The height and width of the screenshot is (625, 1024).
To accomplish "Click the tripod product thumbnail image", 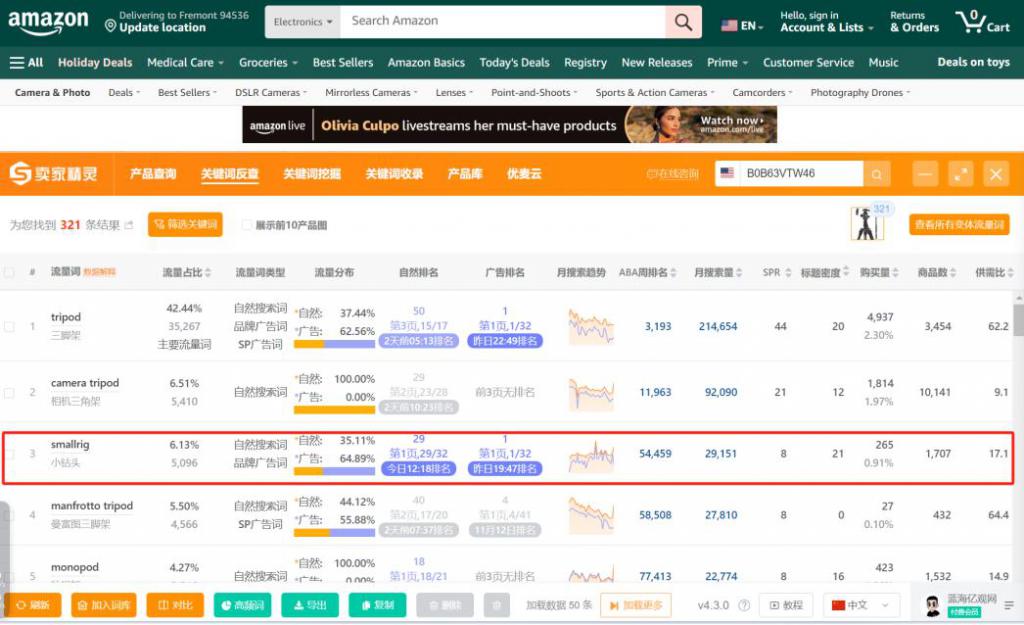I will [864, 226].
